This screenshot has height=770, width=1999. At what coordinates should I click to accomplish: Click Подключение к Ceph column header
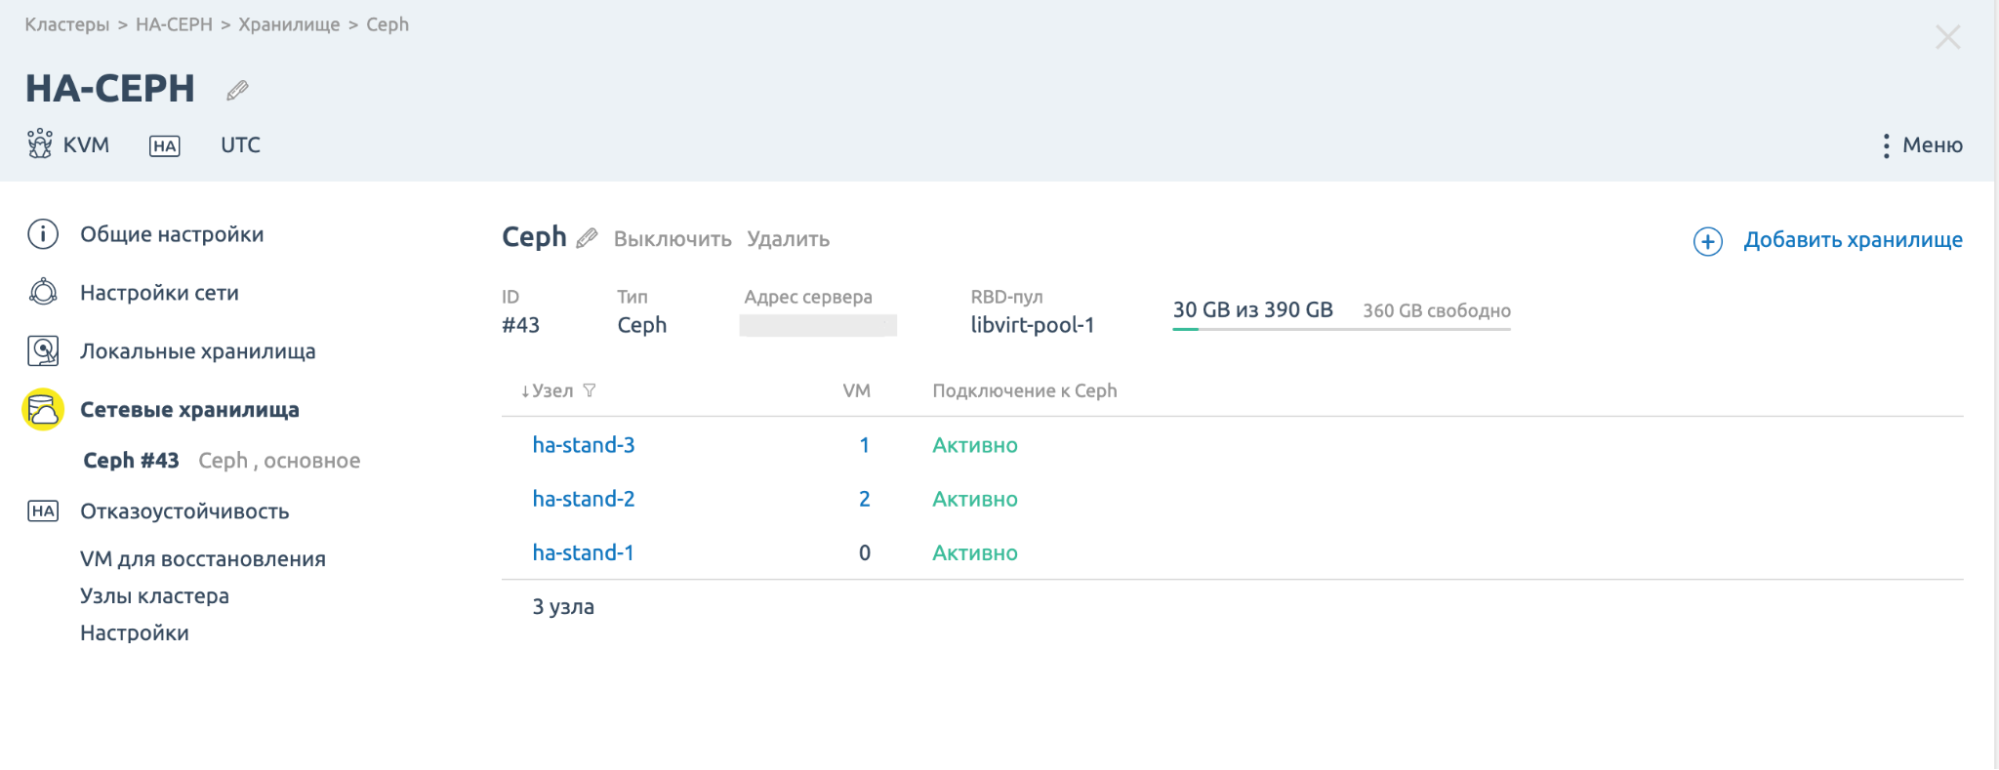pyautogui.click(x=1024, y=391)
